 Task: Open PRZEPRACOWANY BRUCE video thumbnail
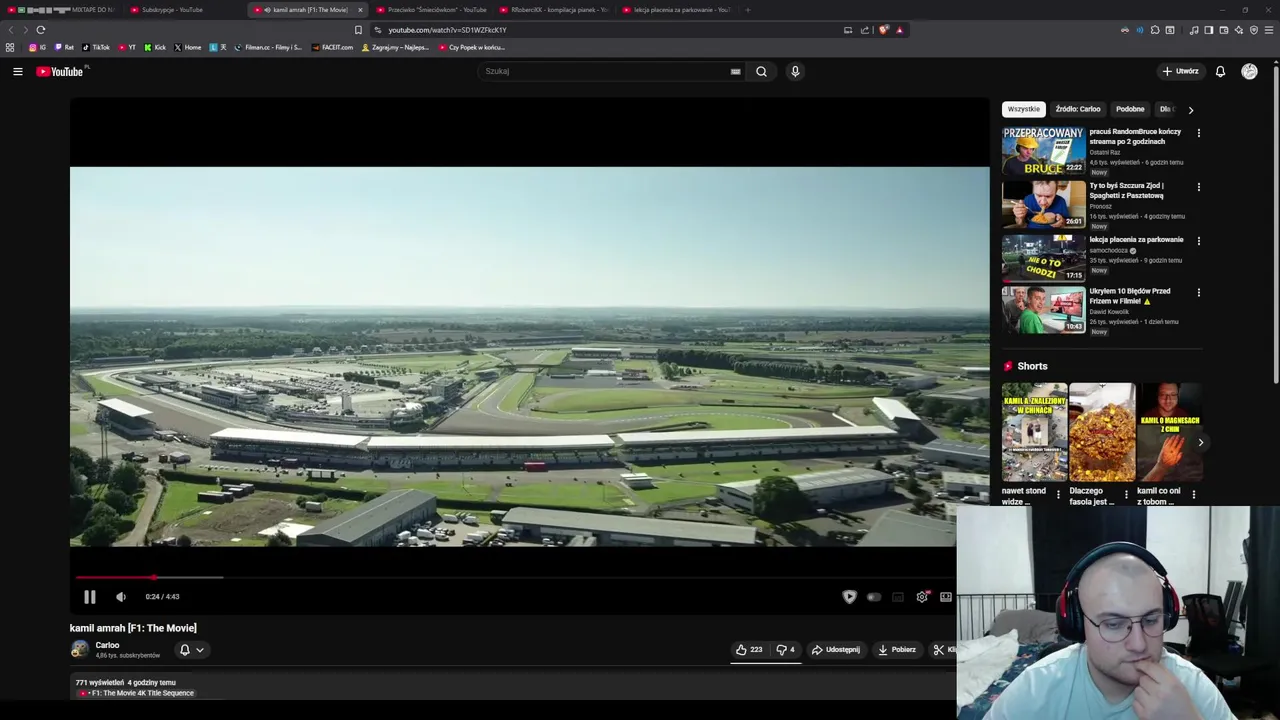1043,150
